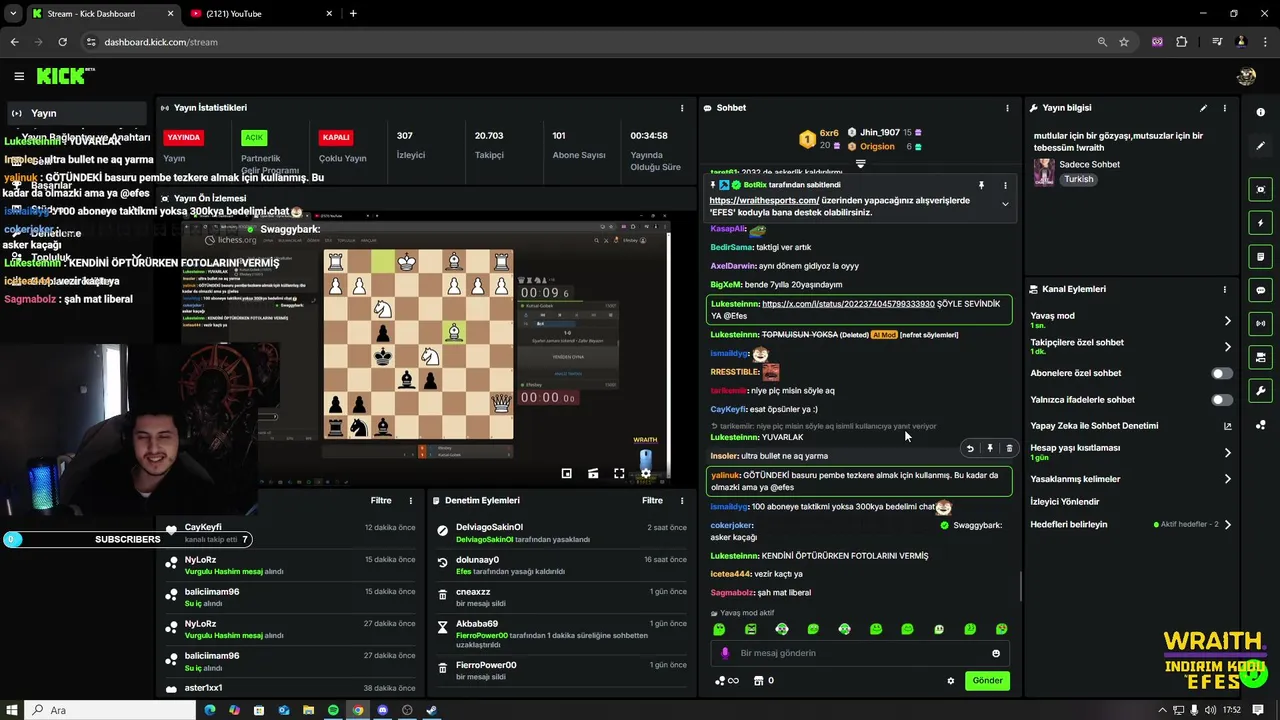Collapse the pinned message chevron
This screenshot has height=720, width=1280.
pos(1005,204)
